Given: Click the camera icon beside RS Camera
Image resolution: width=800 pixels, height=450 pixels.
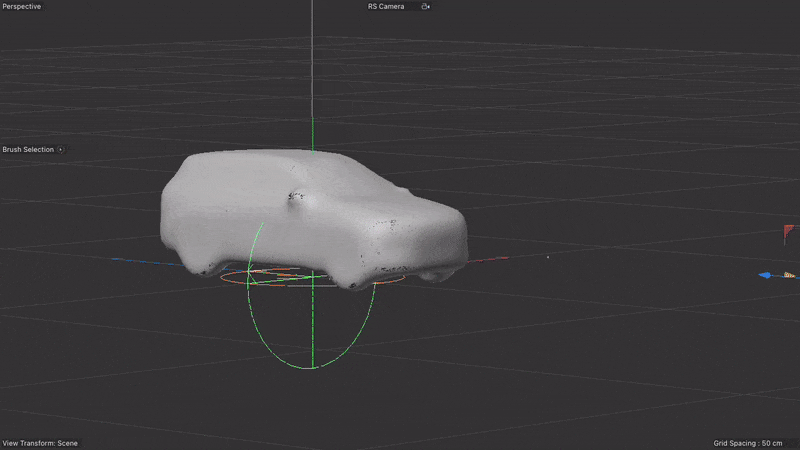Looking at the screenshot, I should [426, 7].
